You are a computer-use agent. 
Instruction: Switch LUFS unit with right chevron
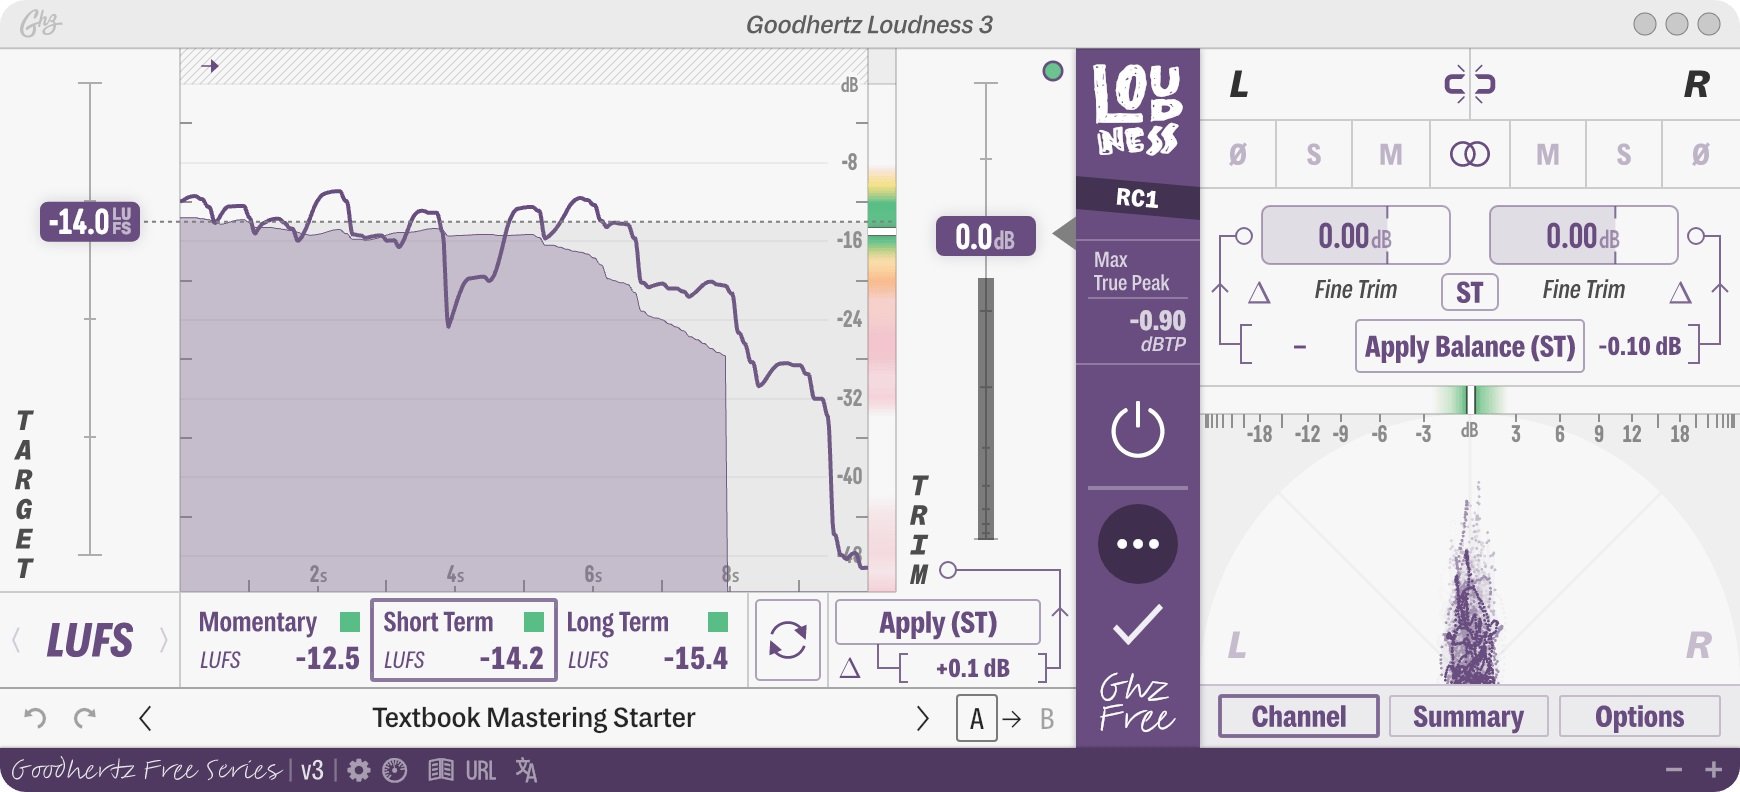click(x=164, y=640)
